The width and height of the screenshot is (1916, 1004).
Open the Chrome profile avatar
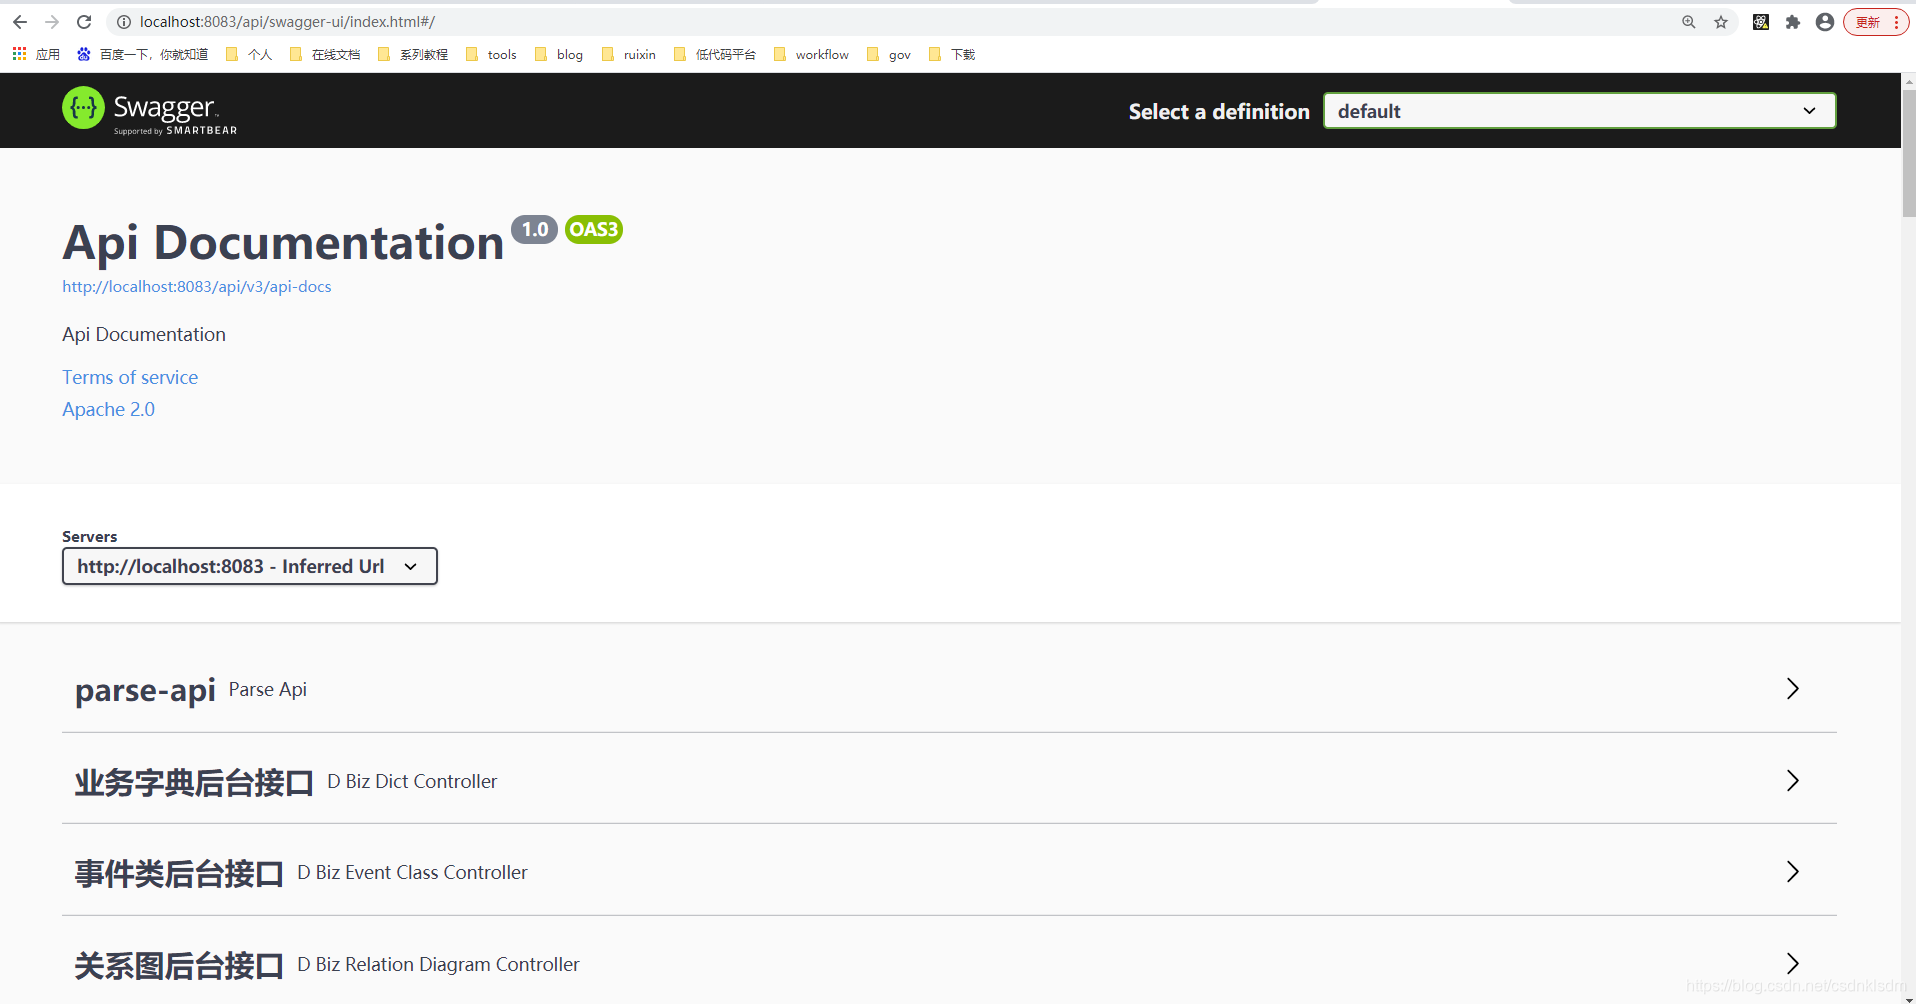tap(1825, 22)
